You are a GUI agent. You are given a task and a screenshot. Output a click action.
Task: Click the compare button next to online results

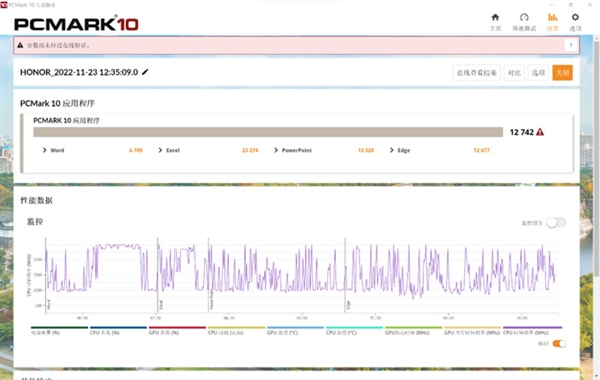[514, 73]
